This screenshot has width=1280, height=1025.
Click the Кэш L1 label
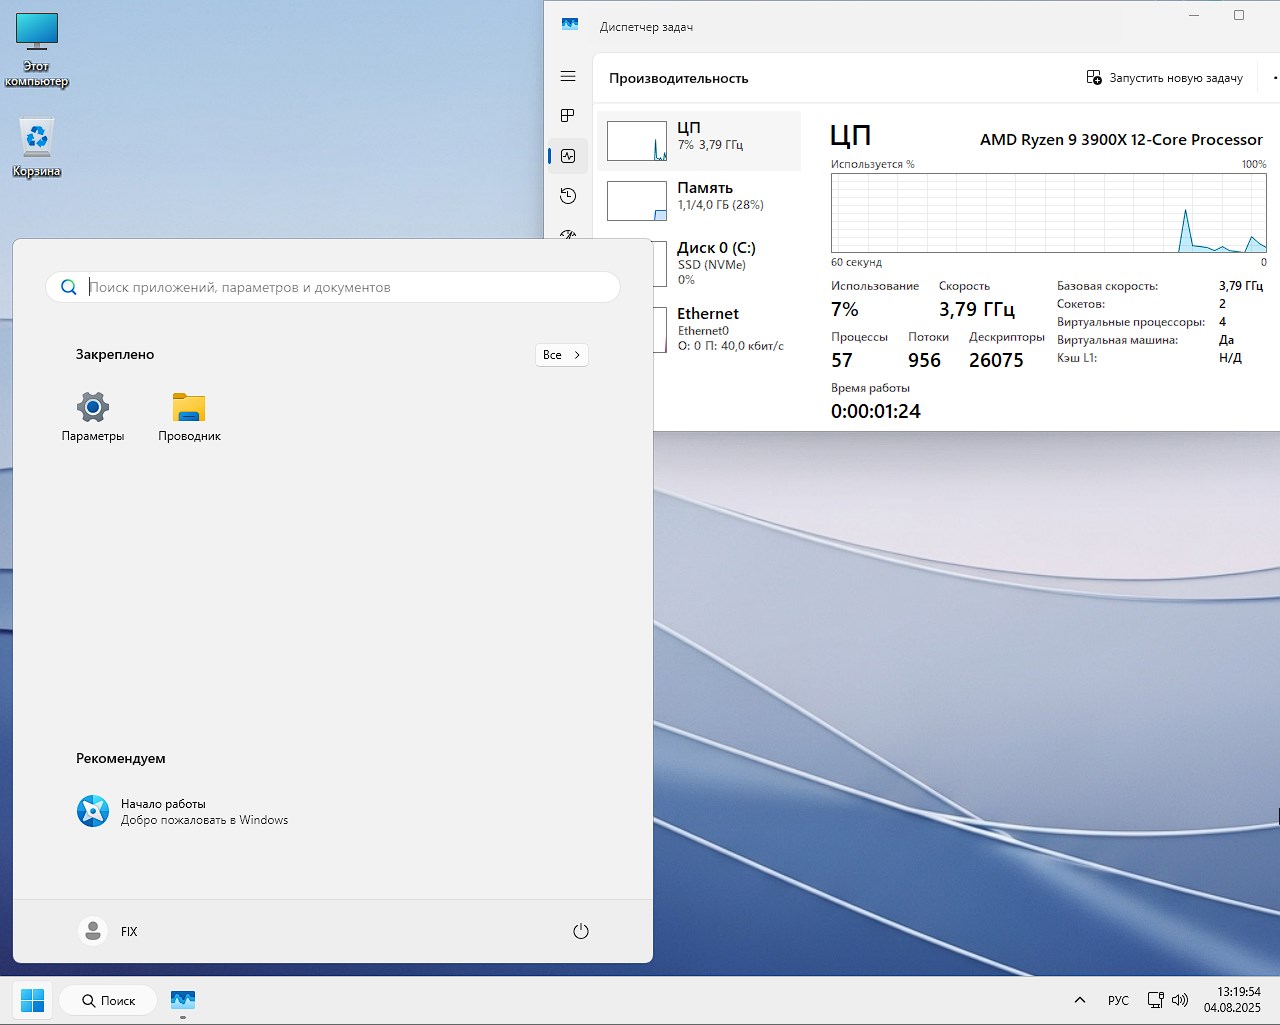click(x=1077, y=358)
